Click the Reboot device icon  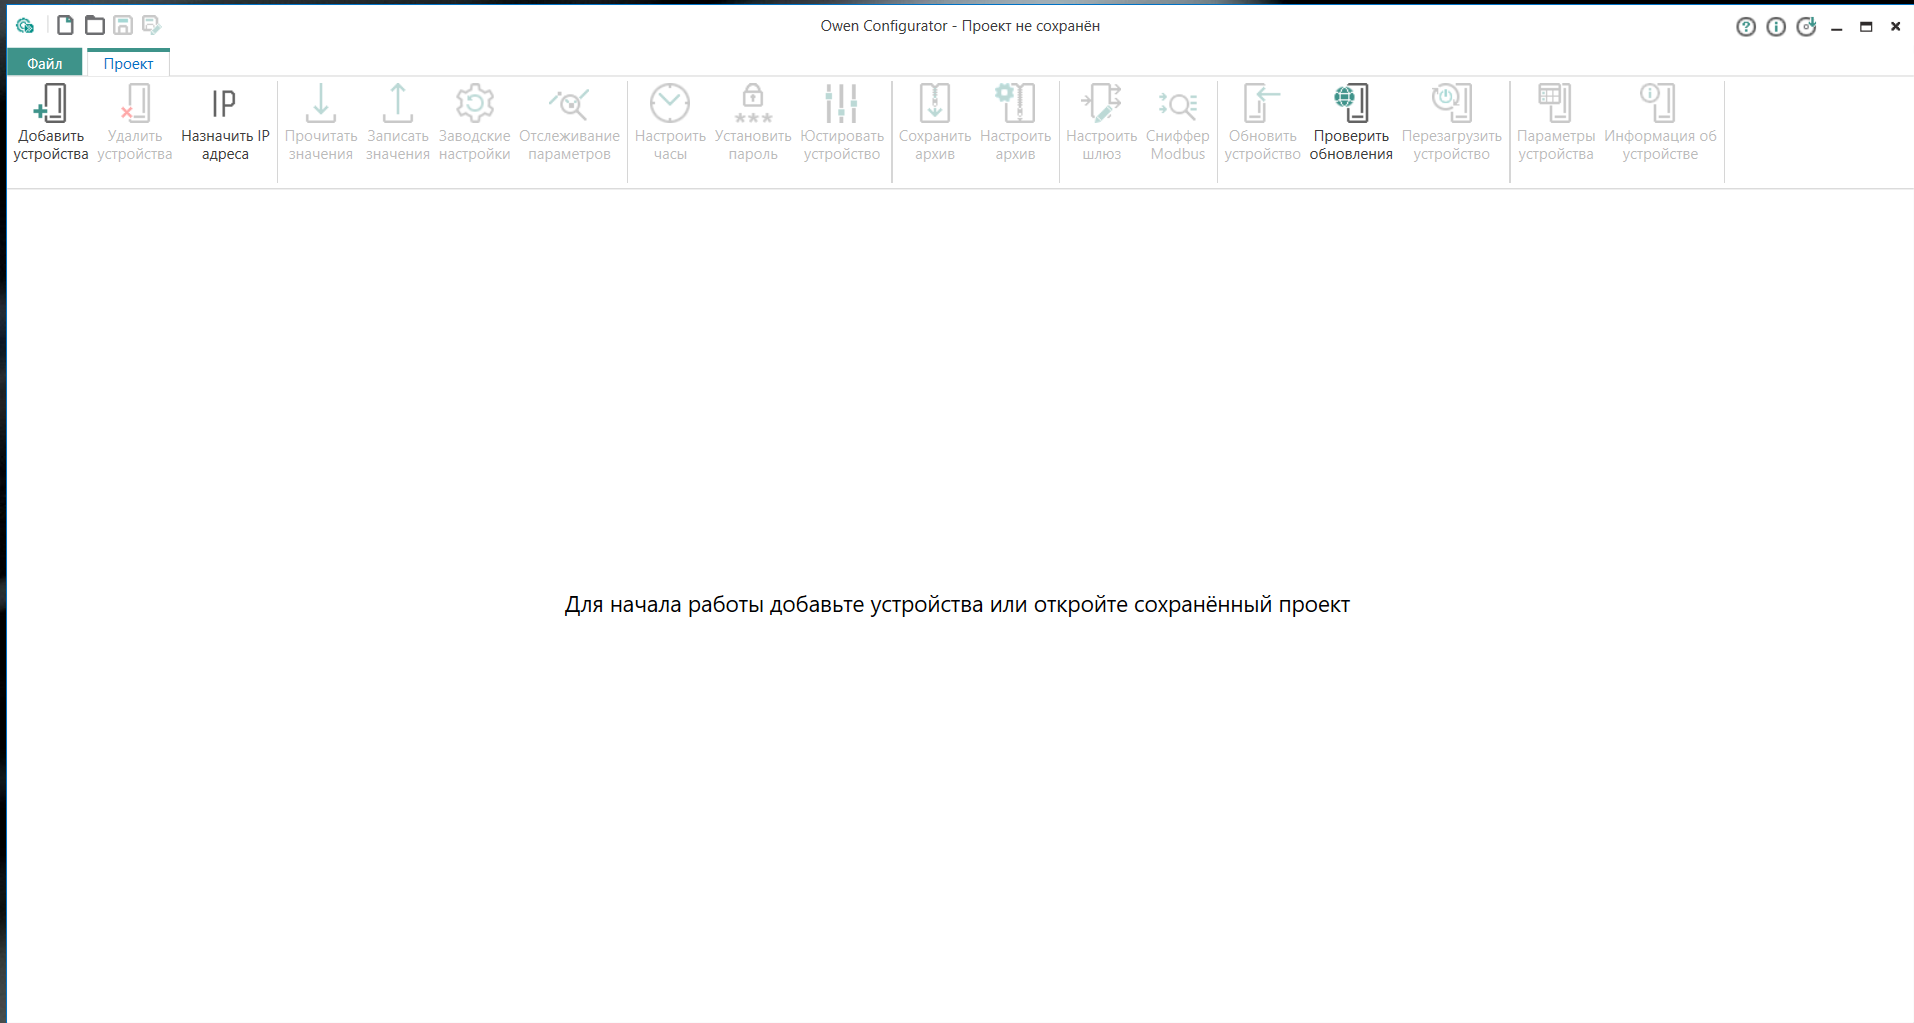pyautogui.click(x=1451, y=104)
